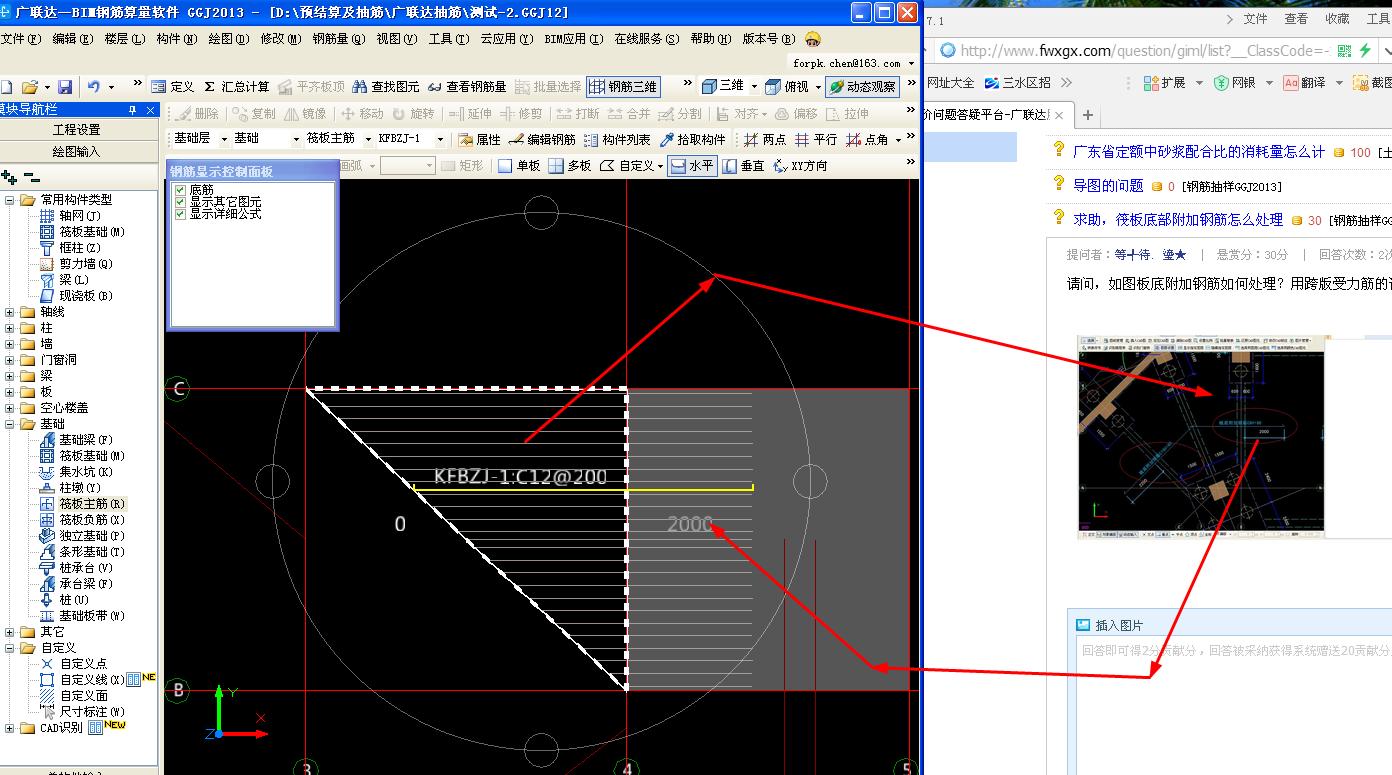Expand the 轴线 tree folder
Screen dimensions: 1392x775
11,312
